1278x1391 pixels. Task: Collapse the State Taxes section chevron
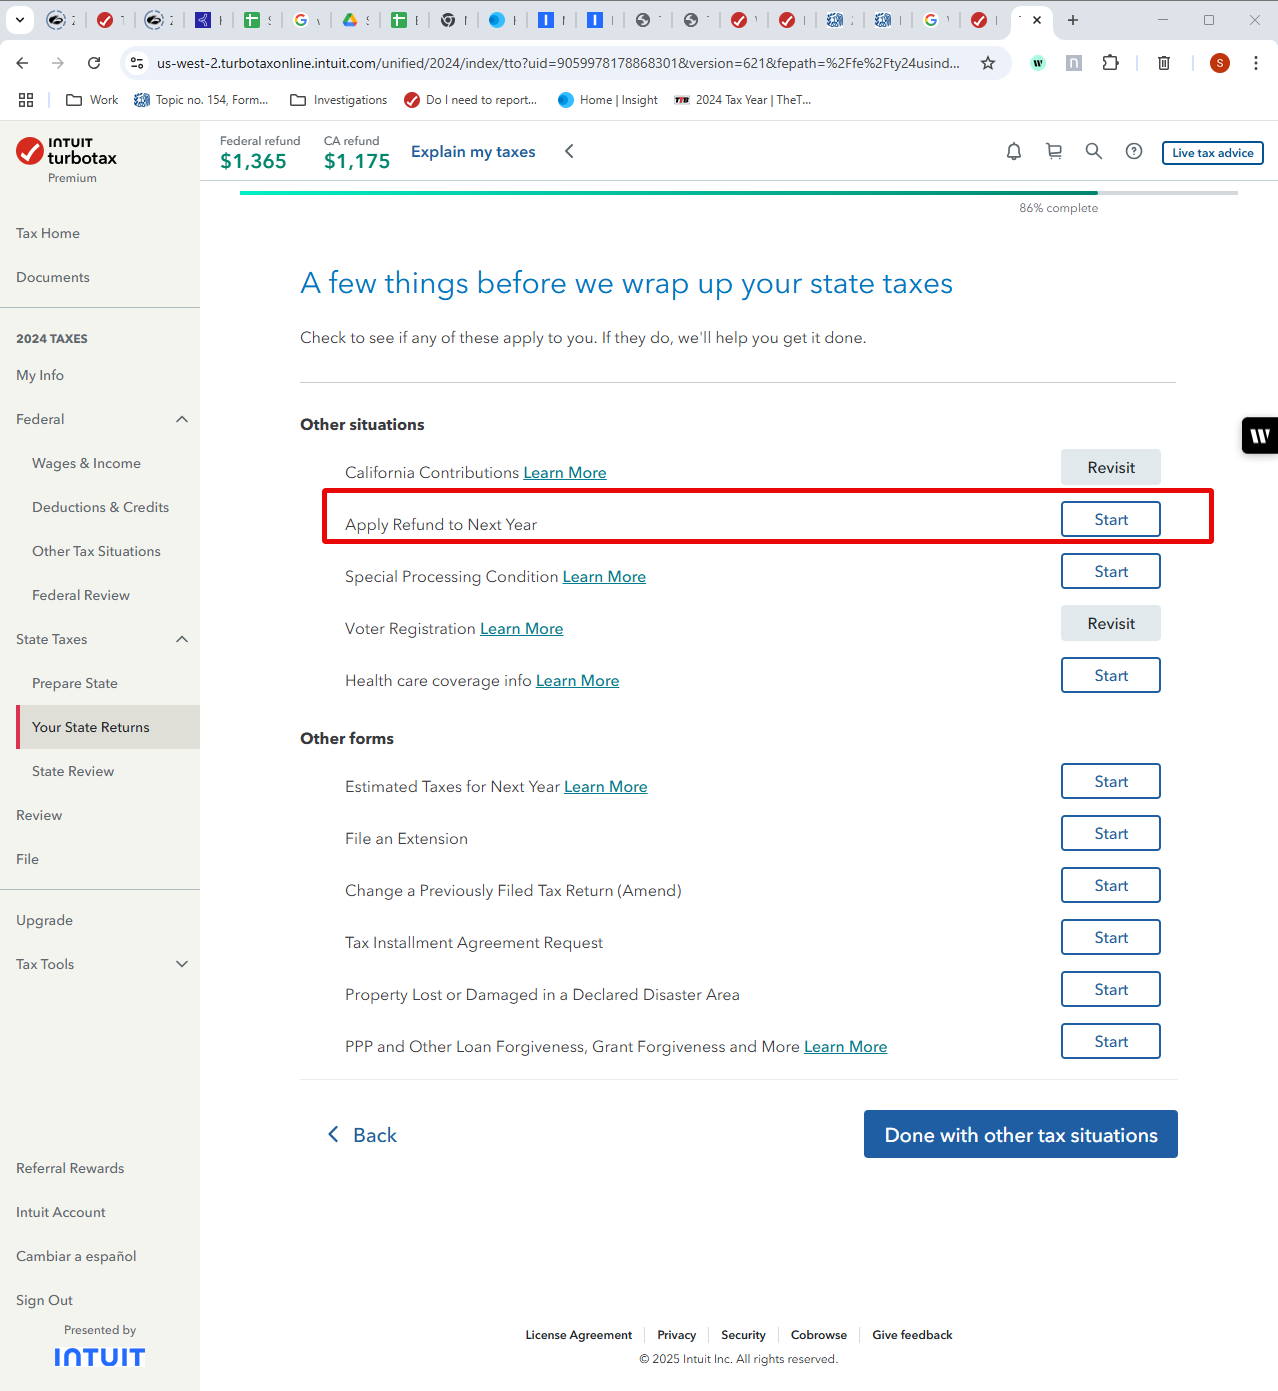182,639
